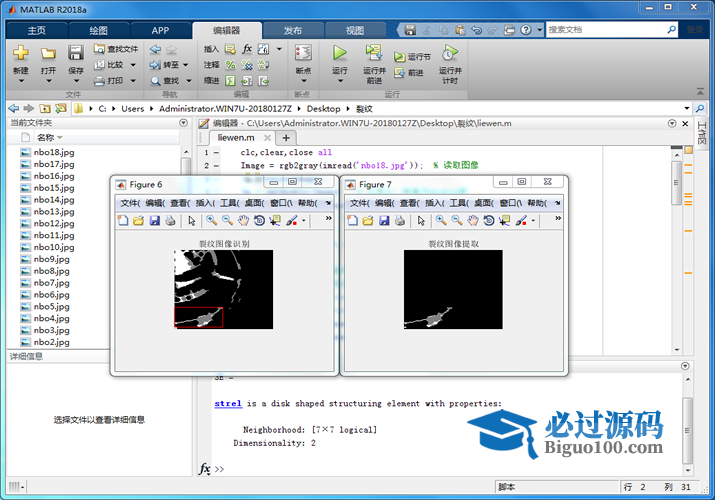Toggle the Pan hand tool in Figure 7
This screenshot has width=715, height=500.
(473, 220)
